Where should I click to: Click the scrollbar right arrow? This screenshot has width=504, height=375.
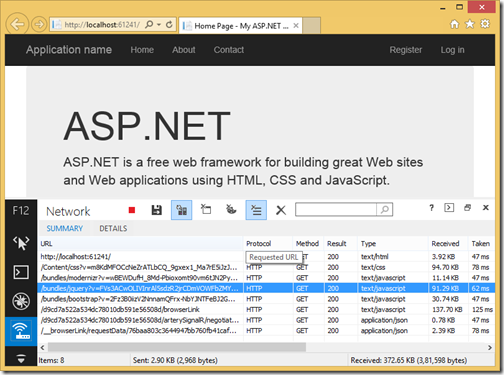tap(490, 347)
